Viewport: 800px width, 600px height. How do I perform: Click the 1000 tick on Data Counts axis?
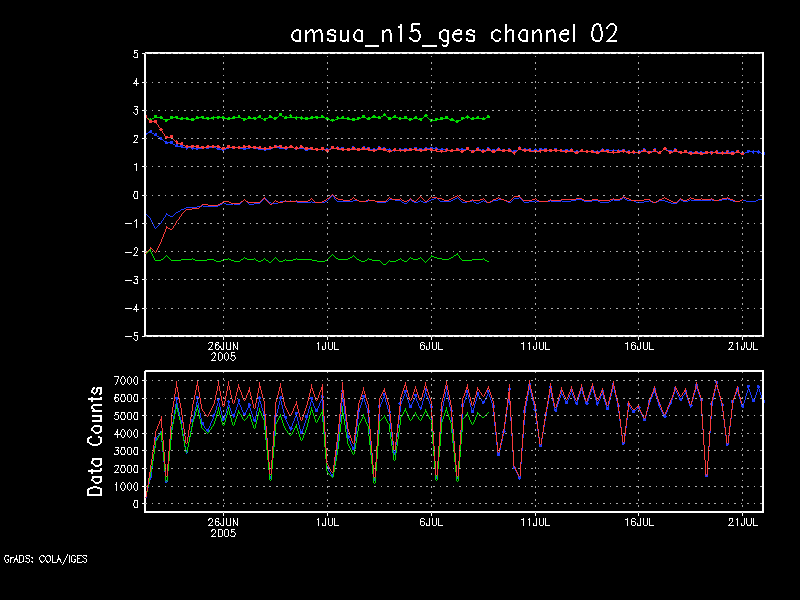tap(126, 487)
